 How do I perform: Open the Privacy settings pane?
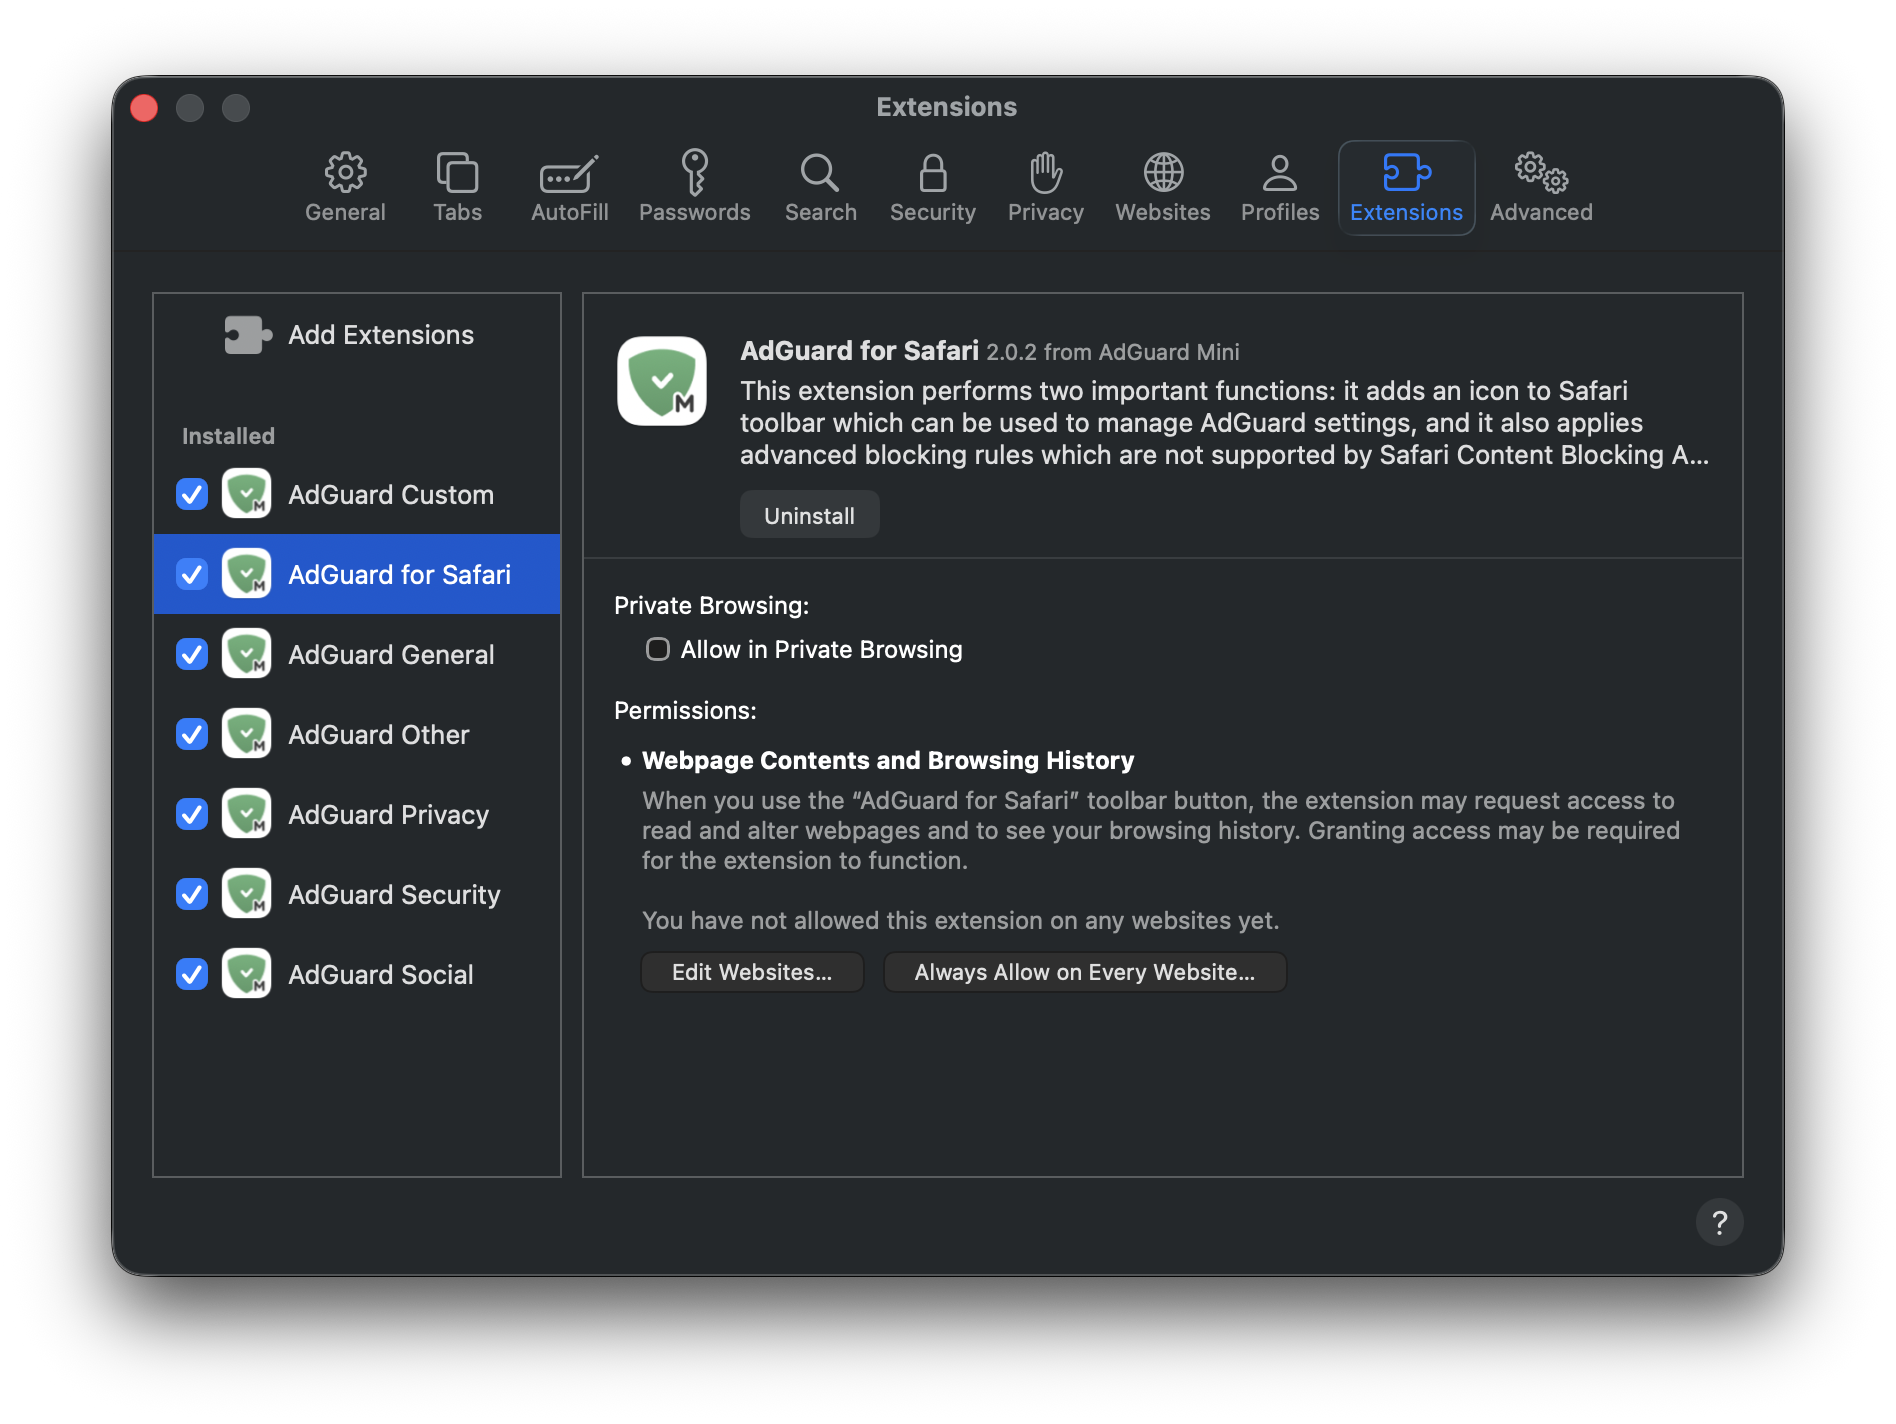point(1045,186)
